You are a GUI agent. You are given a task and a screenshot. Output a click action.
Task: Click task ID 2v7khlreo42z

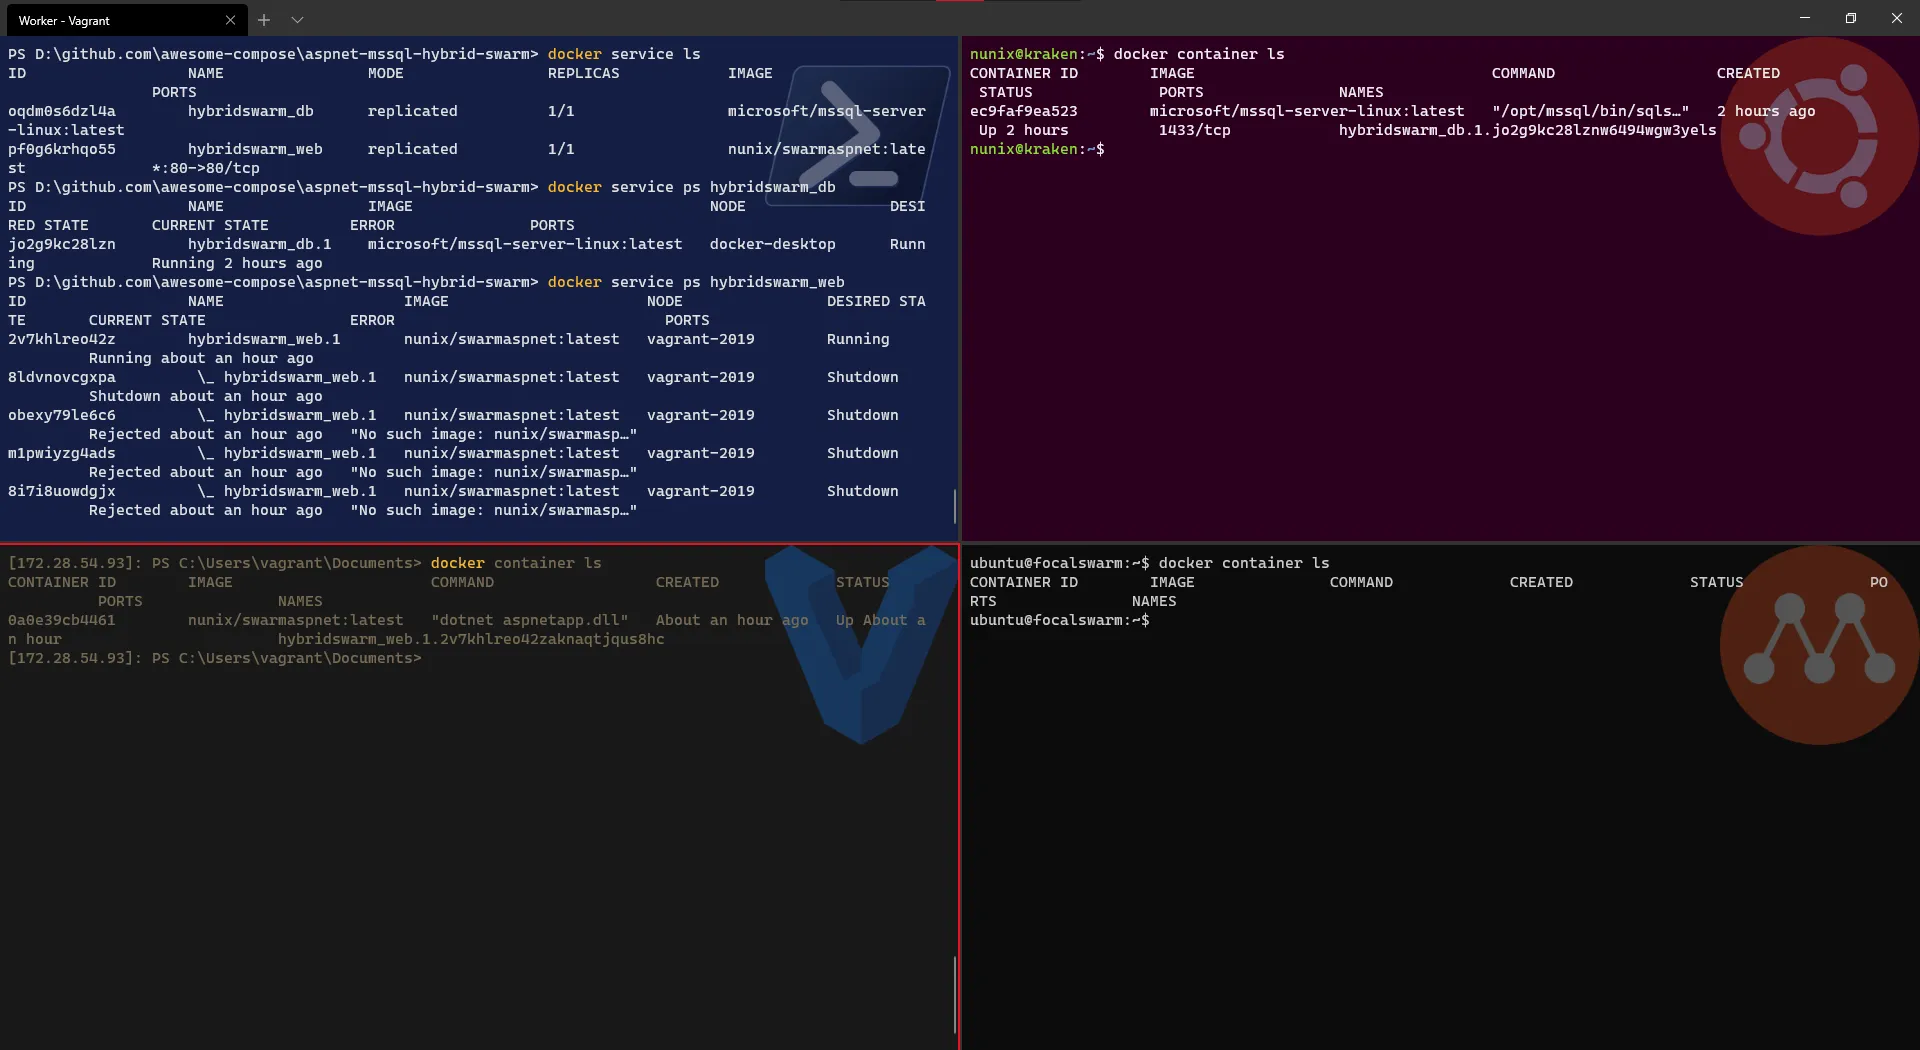coord(62,339)
